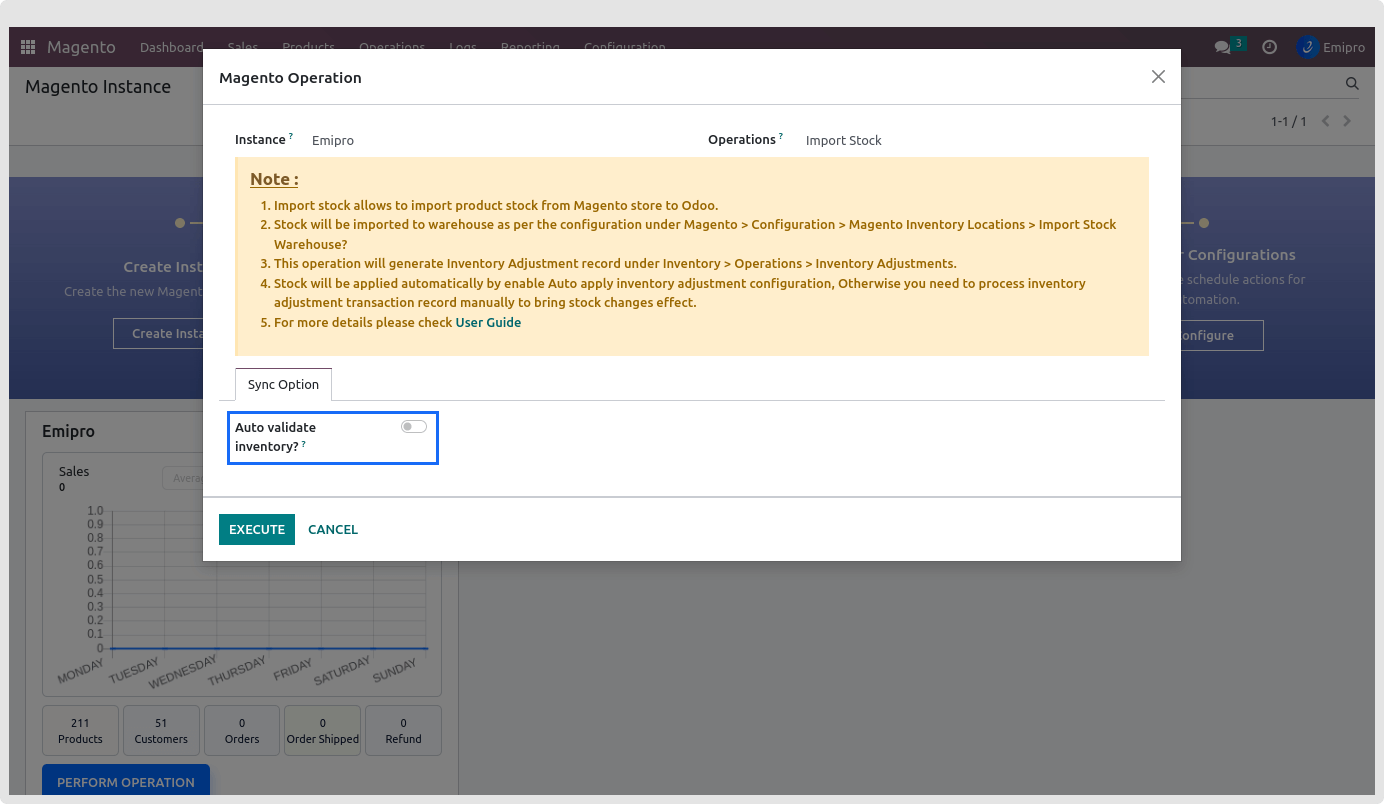Click the clock activities icon

click(x=1269, y=47)
